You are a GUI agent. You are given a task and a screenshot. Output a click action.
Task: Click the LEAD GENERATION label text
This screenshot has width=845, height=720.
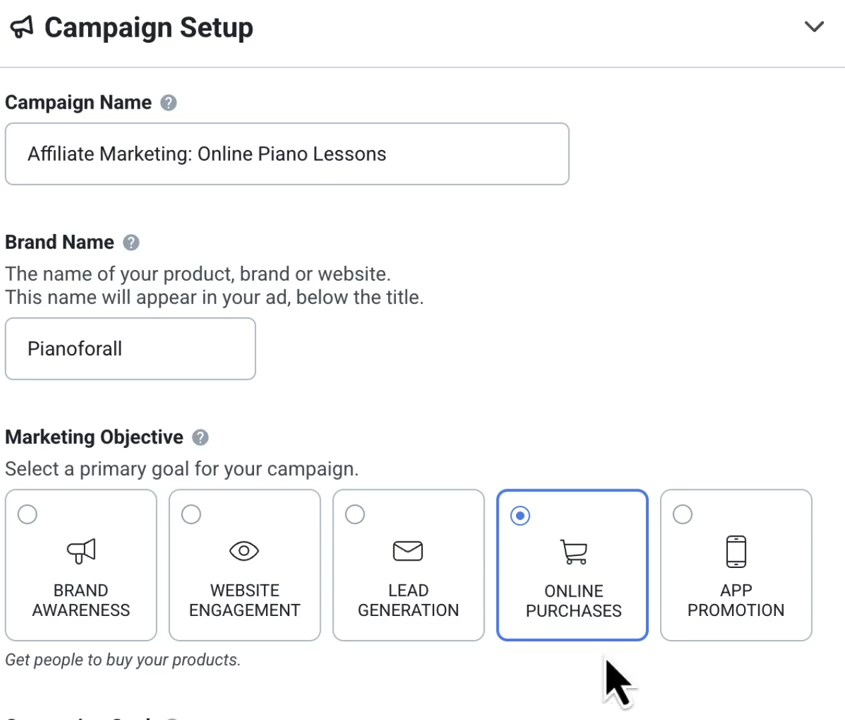coord(408,600)
